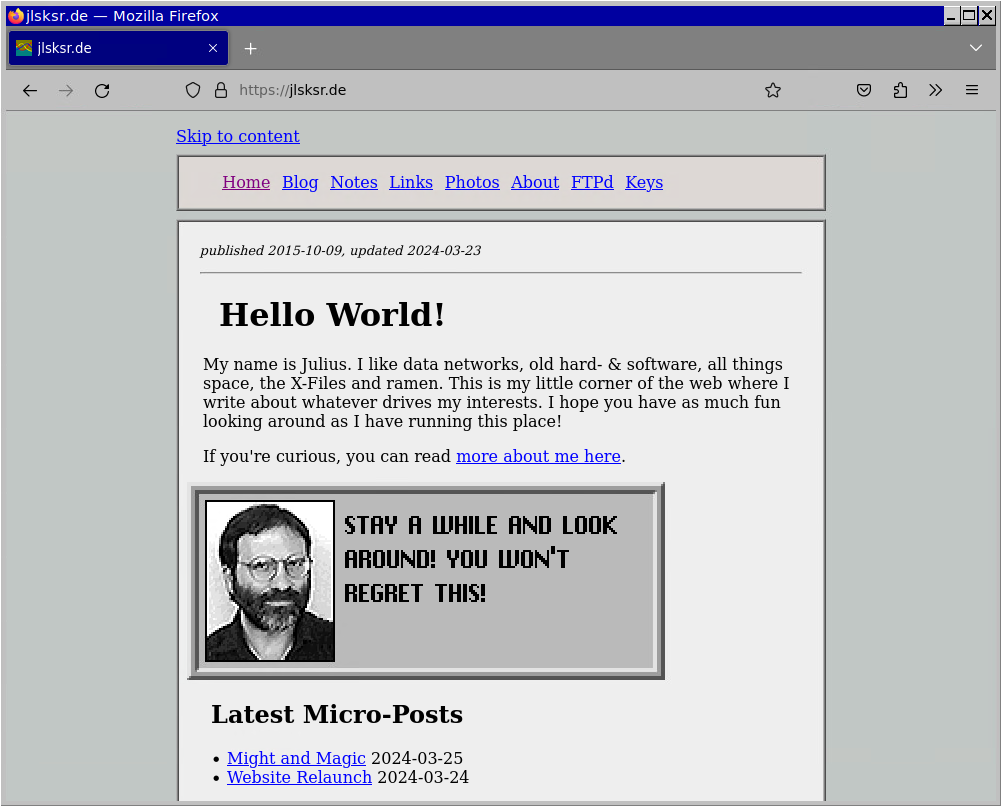Open the Save to Pocket icon
This screenshot has height=806, width=1001.
864,90
